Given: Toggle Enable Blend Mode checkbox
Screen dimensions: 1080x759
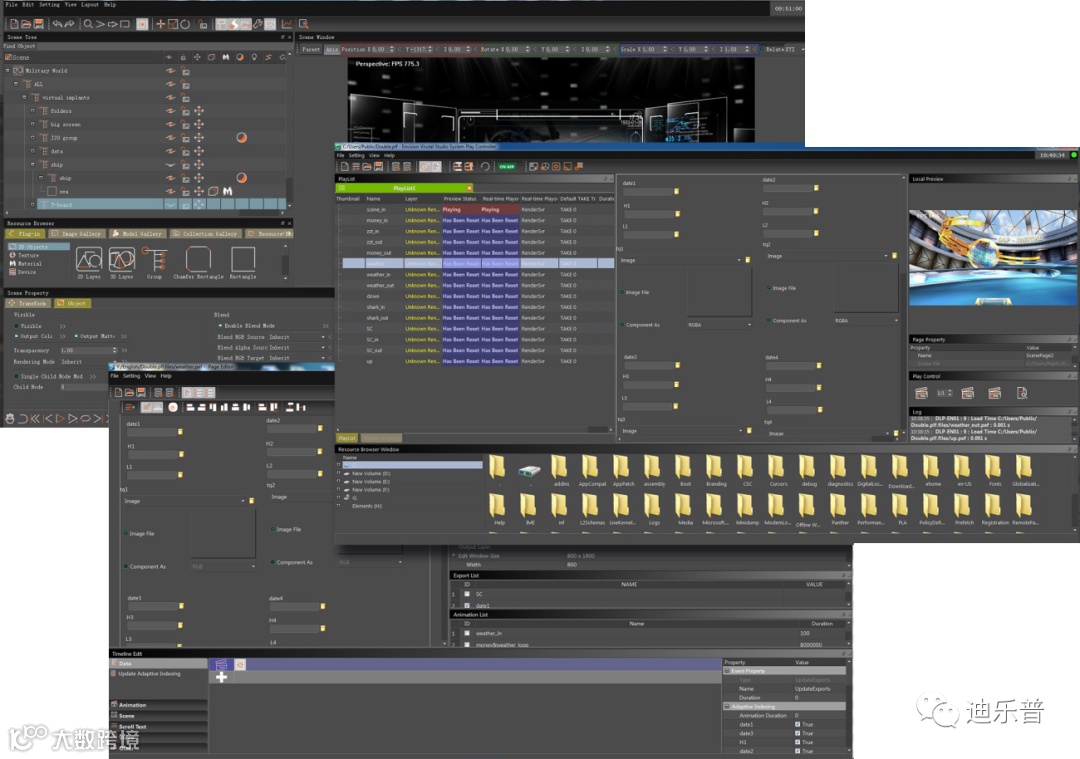Looking at the screenshot, I should (x=220, y=325).
